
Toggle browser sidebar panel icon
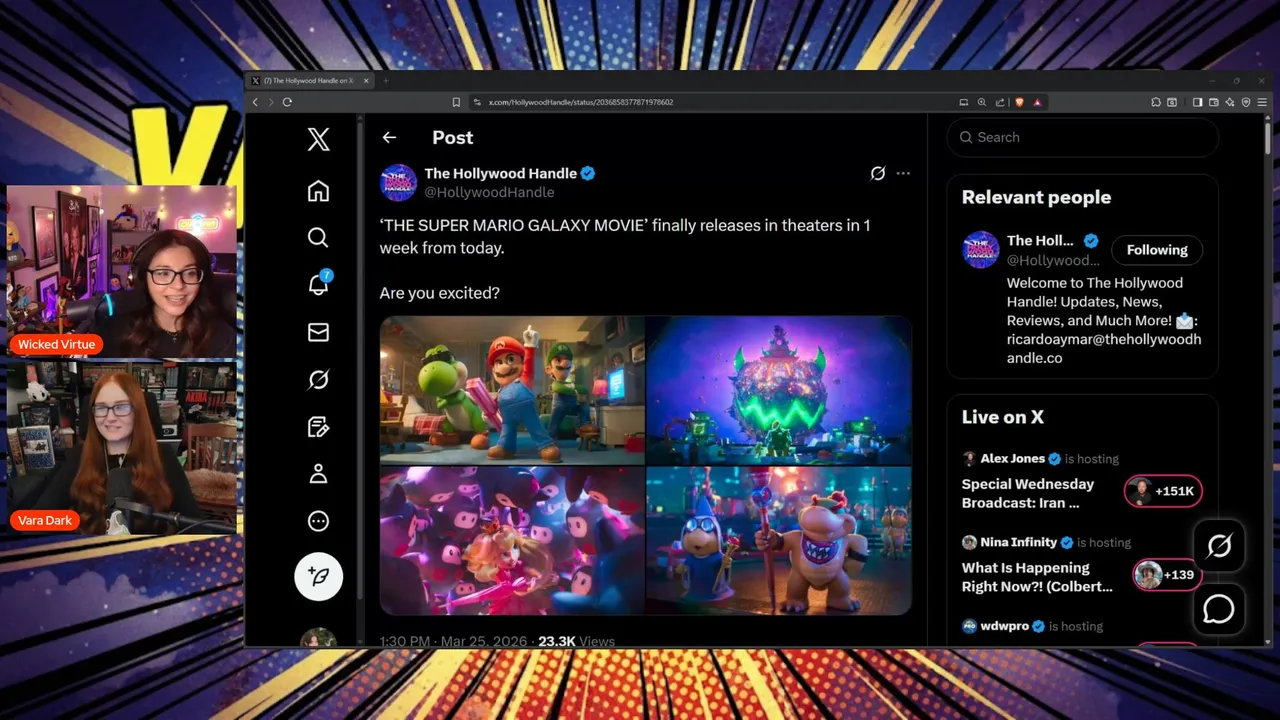click(x=1197, y=102)
